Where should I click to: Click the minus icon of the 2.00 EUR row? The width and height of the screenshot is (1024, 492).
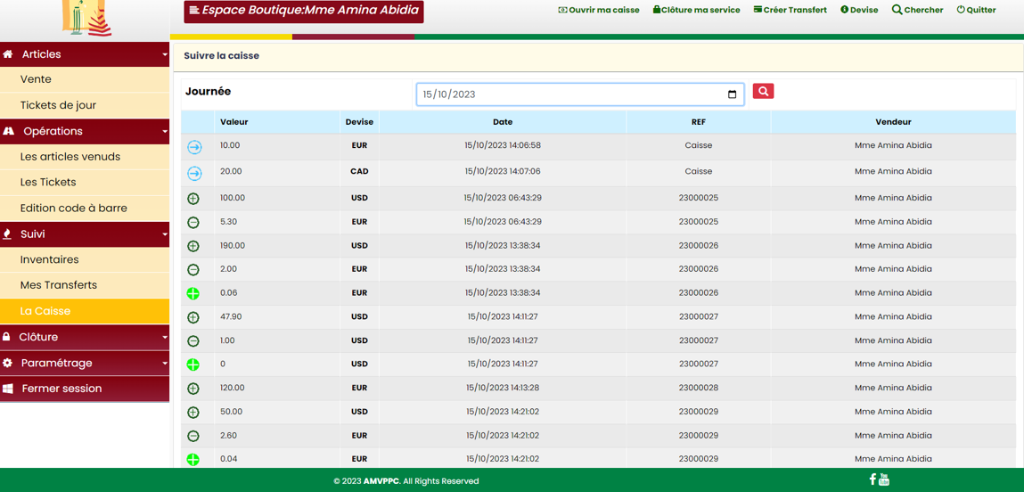point(193,270)
